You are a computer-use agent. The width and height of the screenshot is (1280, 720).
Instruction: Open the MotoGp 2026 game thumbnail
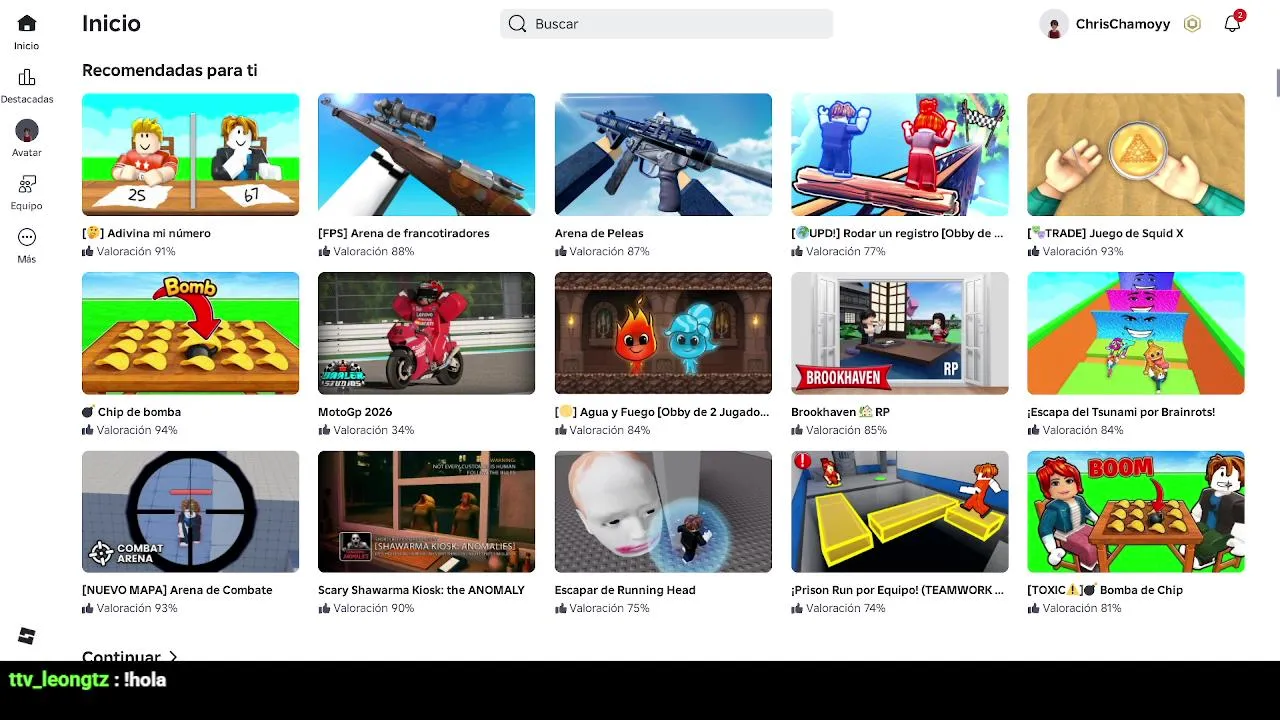pos(426,333)
